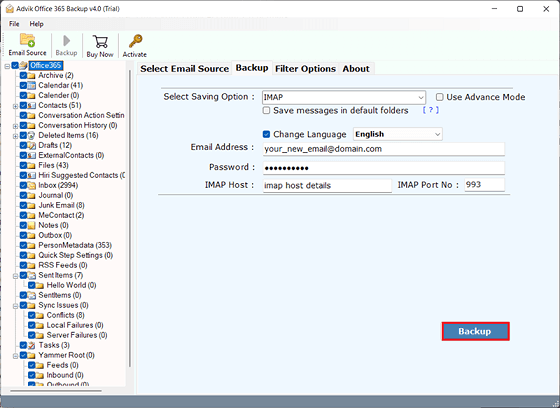Click the Archive (2) folder icon

[31, 75]
